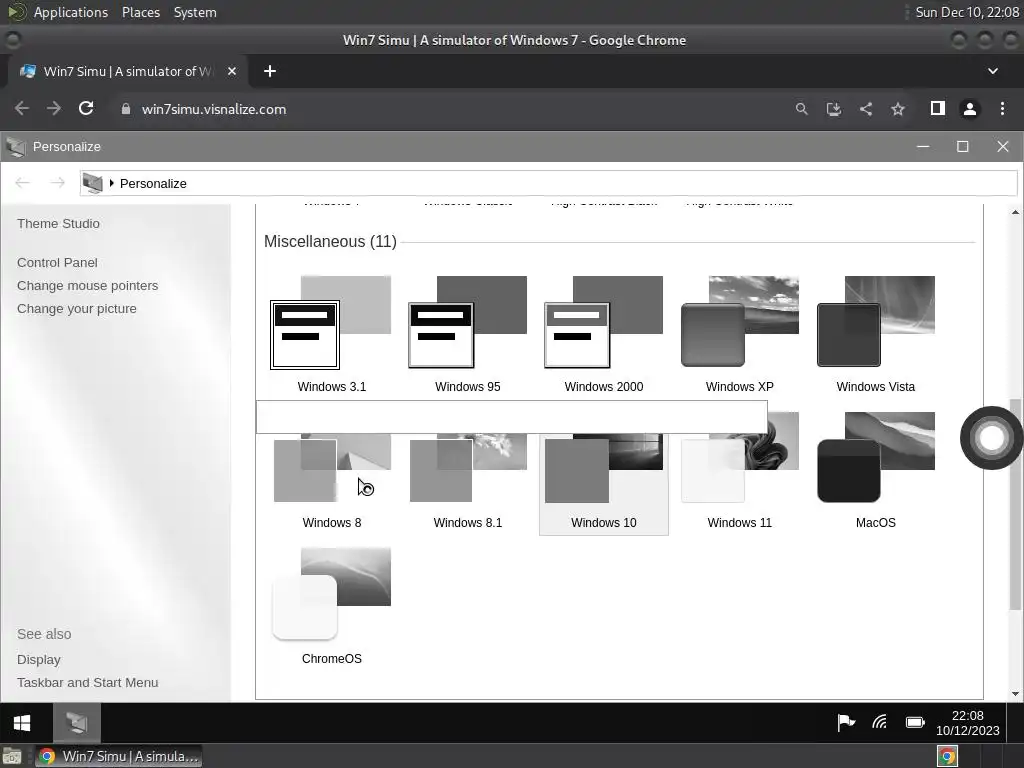Select the Windows 3.1 theme thumbnail
The width and height of the screenshot is (1024, 768).
(x=331, y=334)
